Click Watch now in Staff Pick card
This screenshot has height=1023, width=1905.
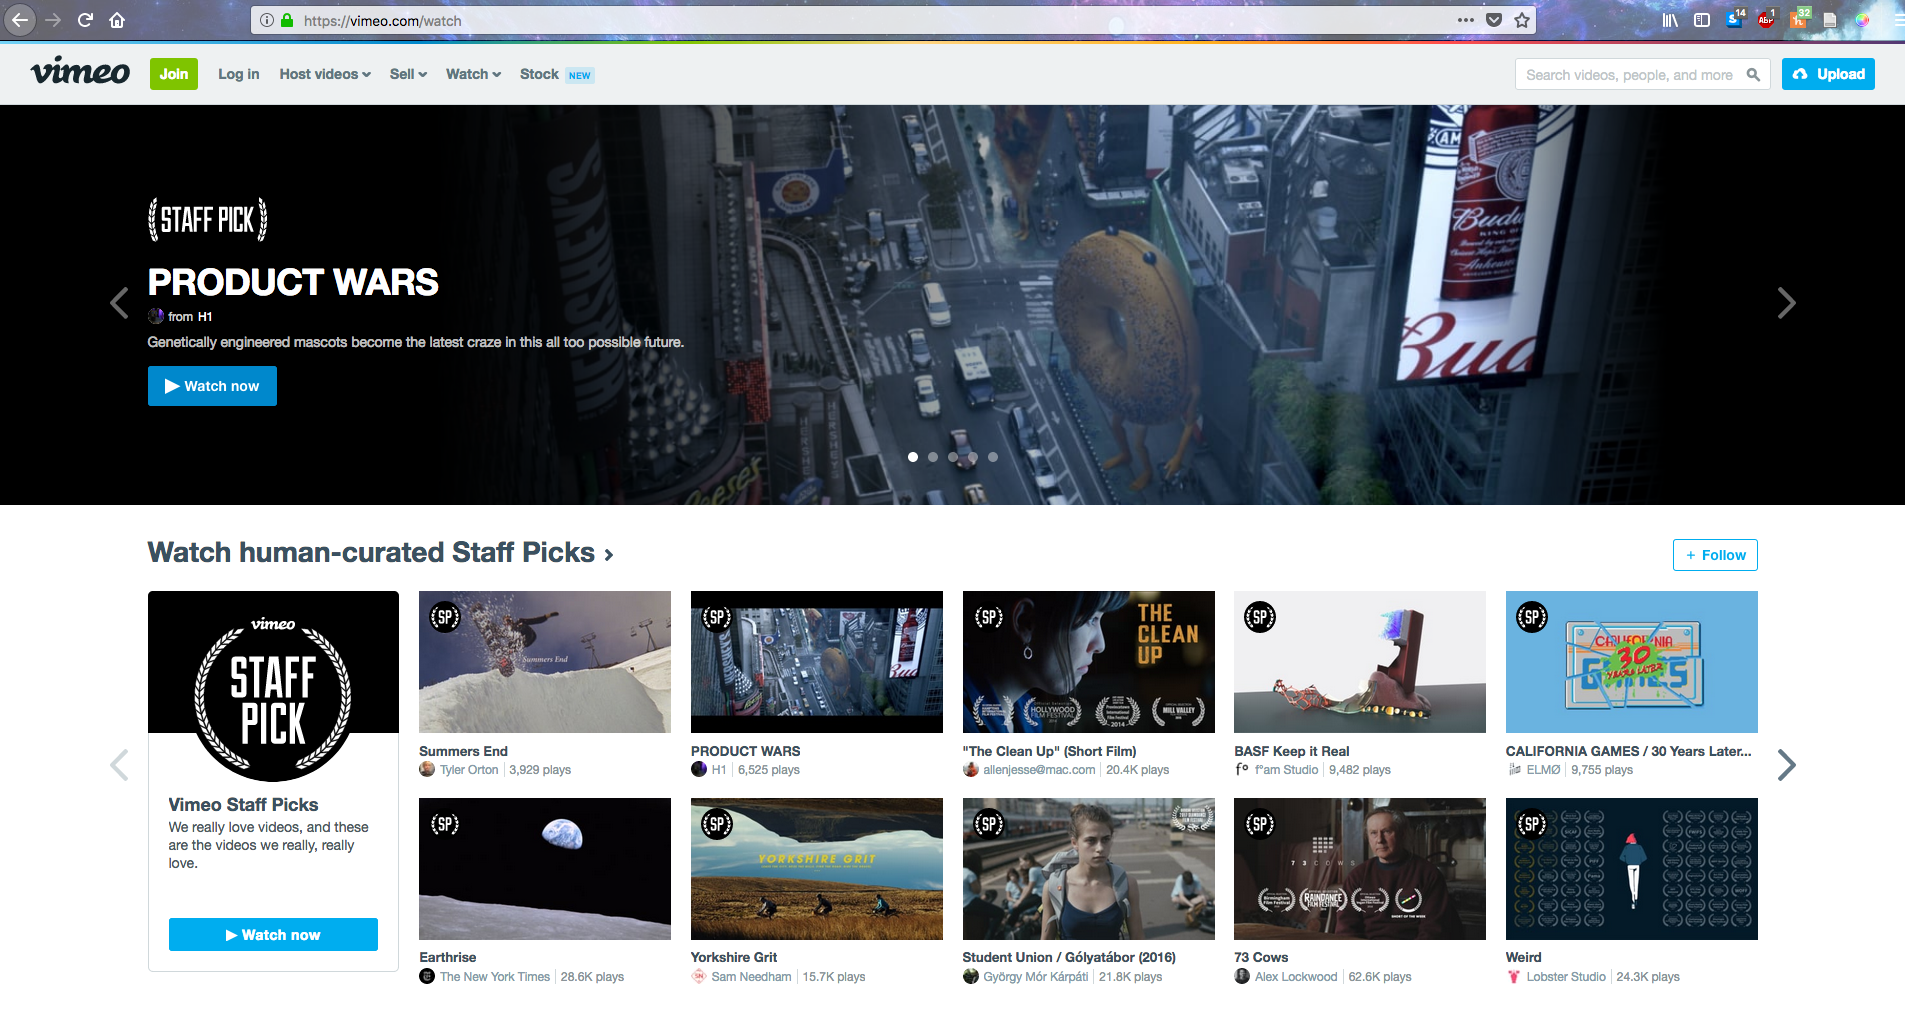click(273, 935)
